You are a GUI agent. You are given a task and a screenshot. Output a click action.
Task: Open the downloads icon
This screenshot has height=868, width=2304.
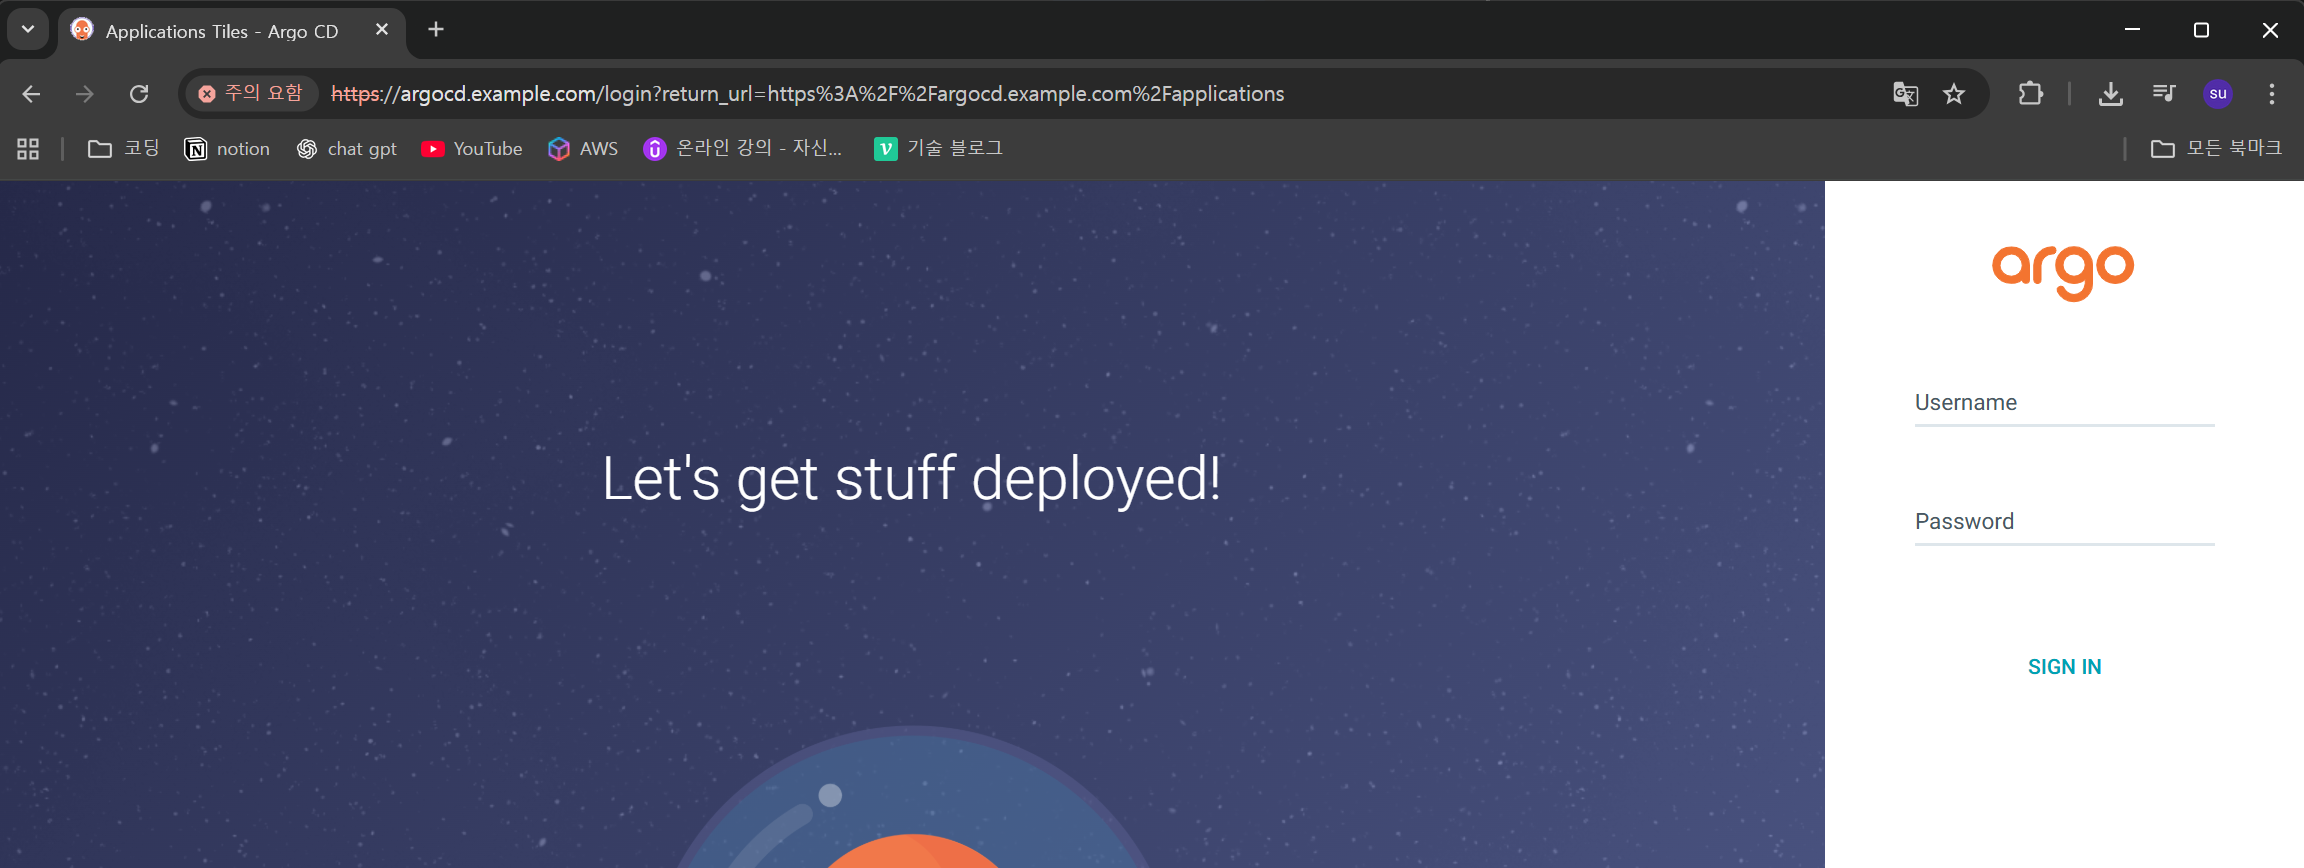tap(2110, 94)
